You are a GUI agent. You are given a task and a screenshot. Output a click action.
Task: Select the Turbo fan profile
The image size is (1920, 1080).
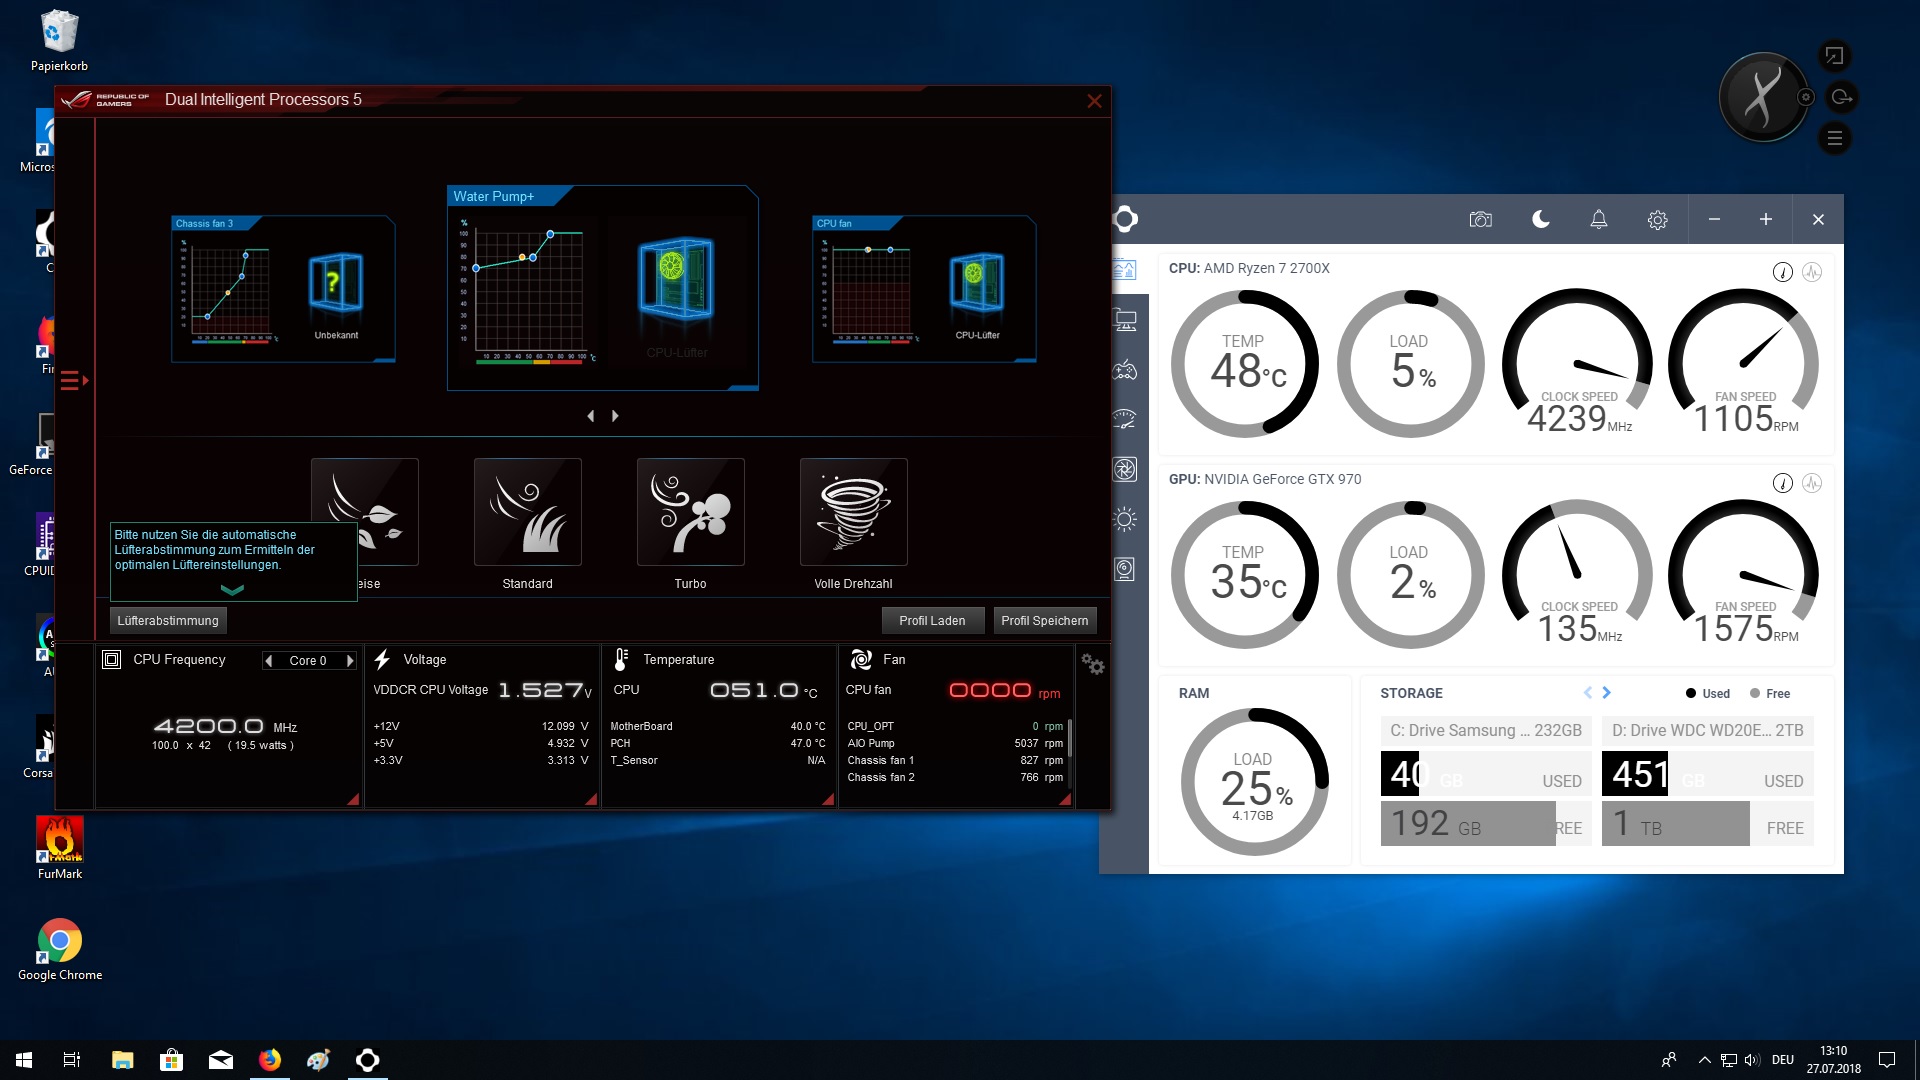click(690, 513)
